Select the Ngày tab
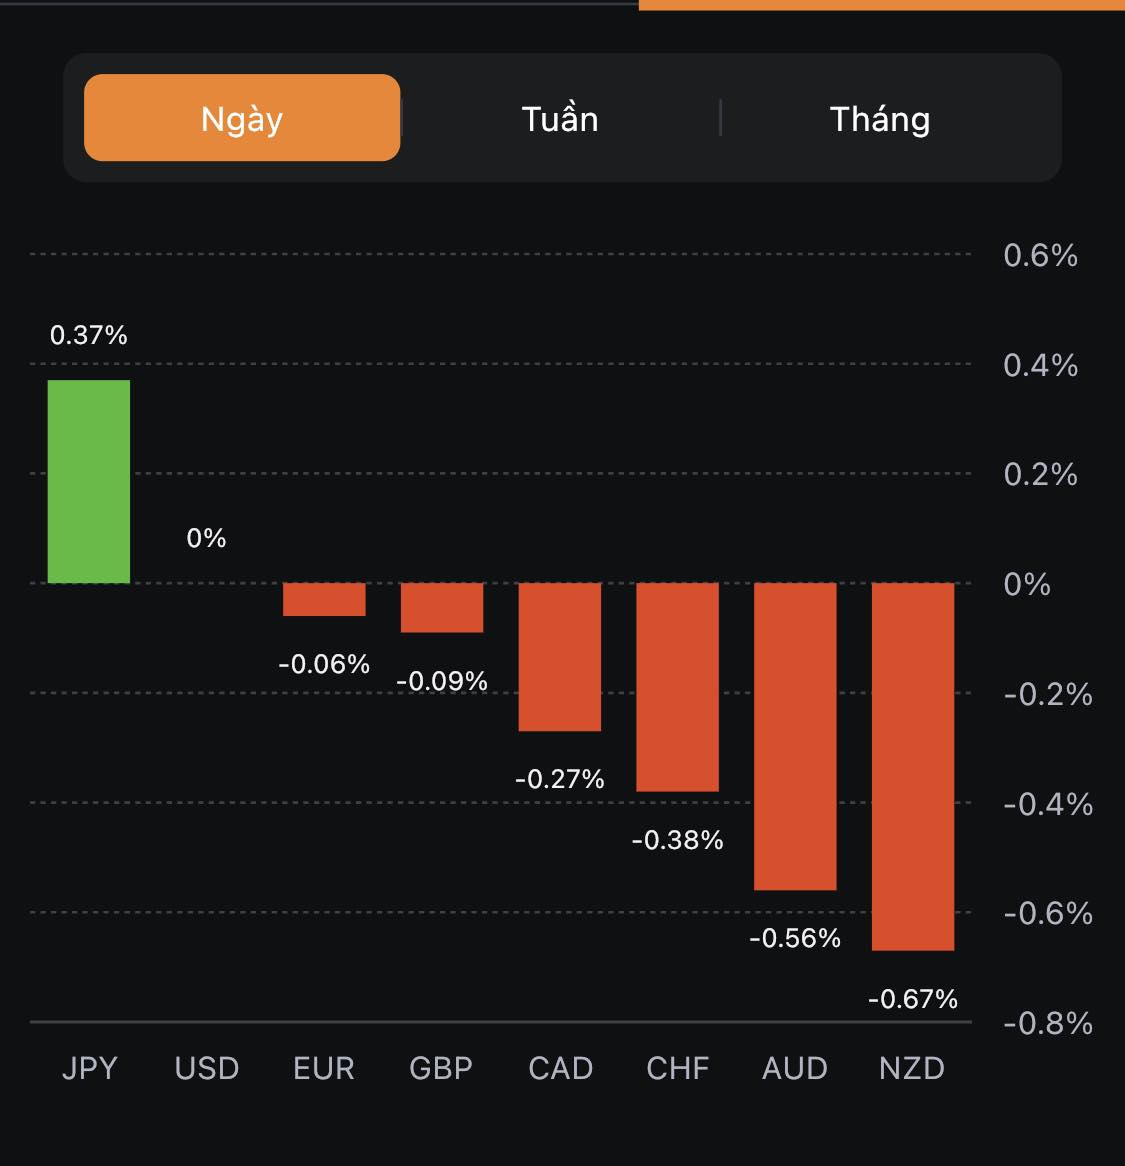This screenshot has height=1166, width=1125. [242, 118]
